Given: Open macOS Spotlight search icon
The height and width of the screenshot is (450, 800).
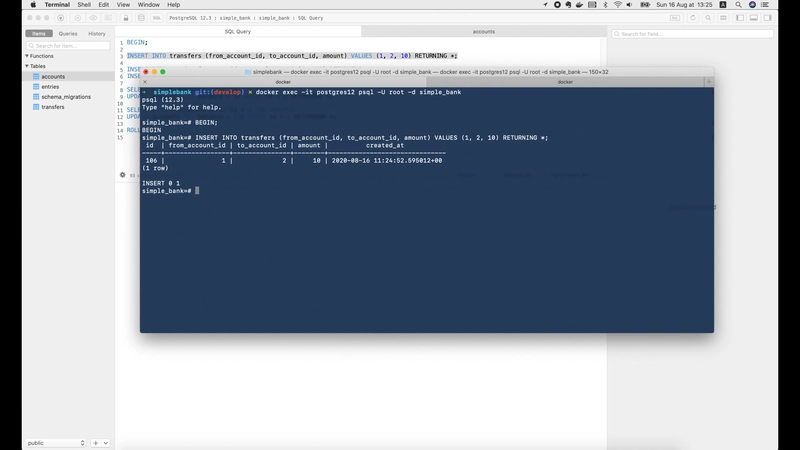Looking at the screenshot, I should coord(738,5).
